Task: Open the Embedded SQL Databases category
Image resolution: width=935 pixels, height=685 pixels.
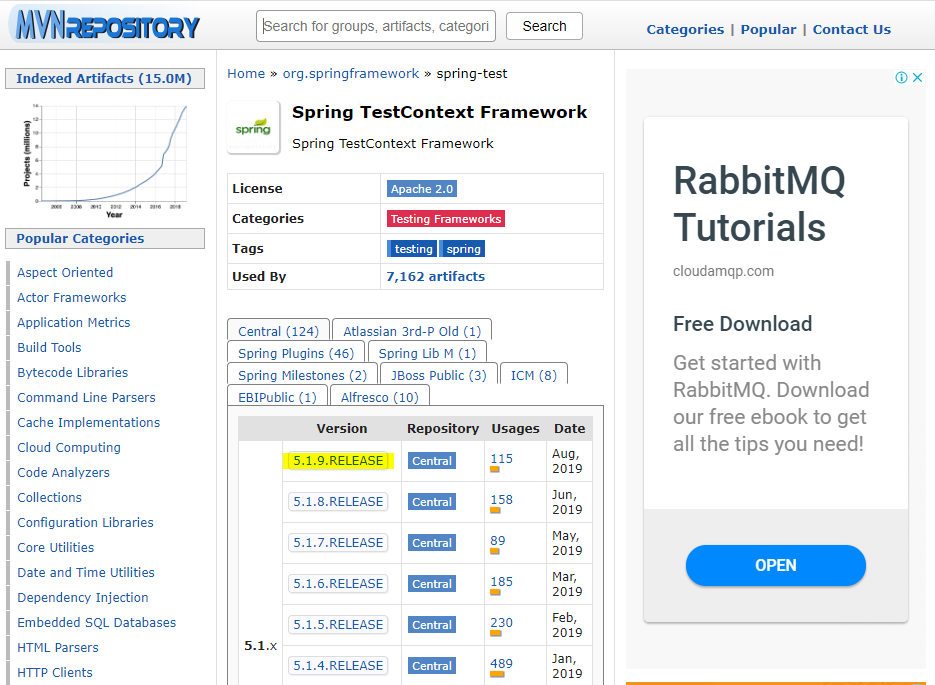Action: pyautogui.click(x=97, y=622)
